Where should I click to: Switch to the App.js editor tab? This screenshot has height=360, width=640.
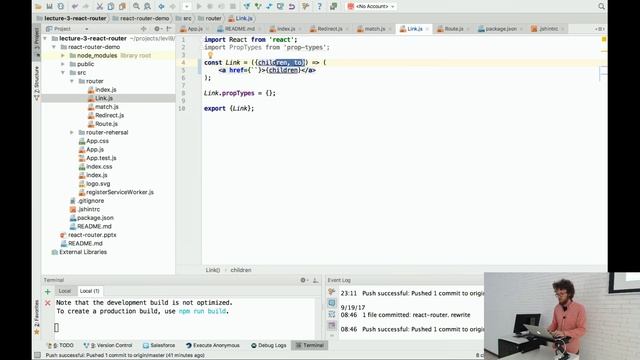194,29
